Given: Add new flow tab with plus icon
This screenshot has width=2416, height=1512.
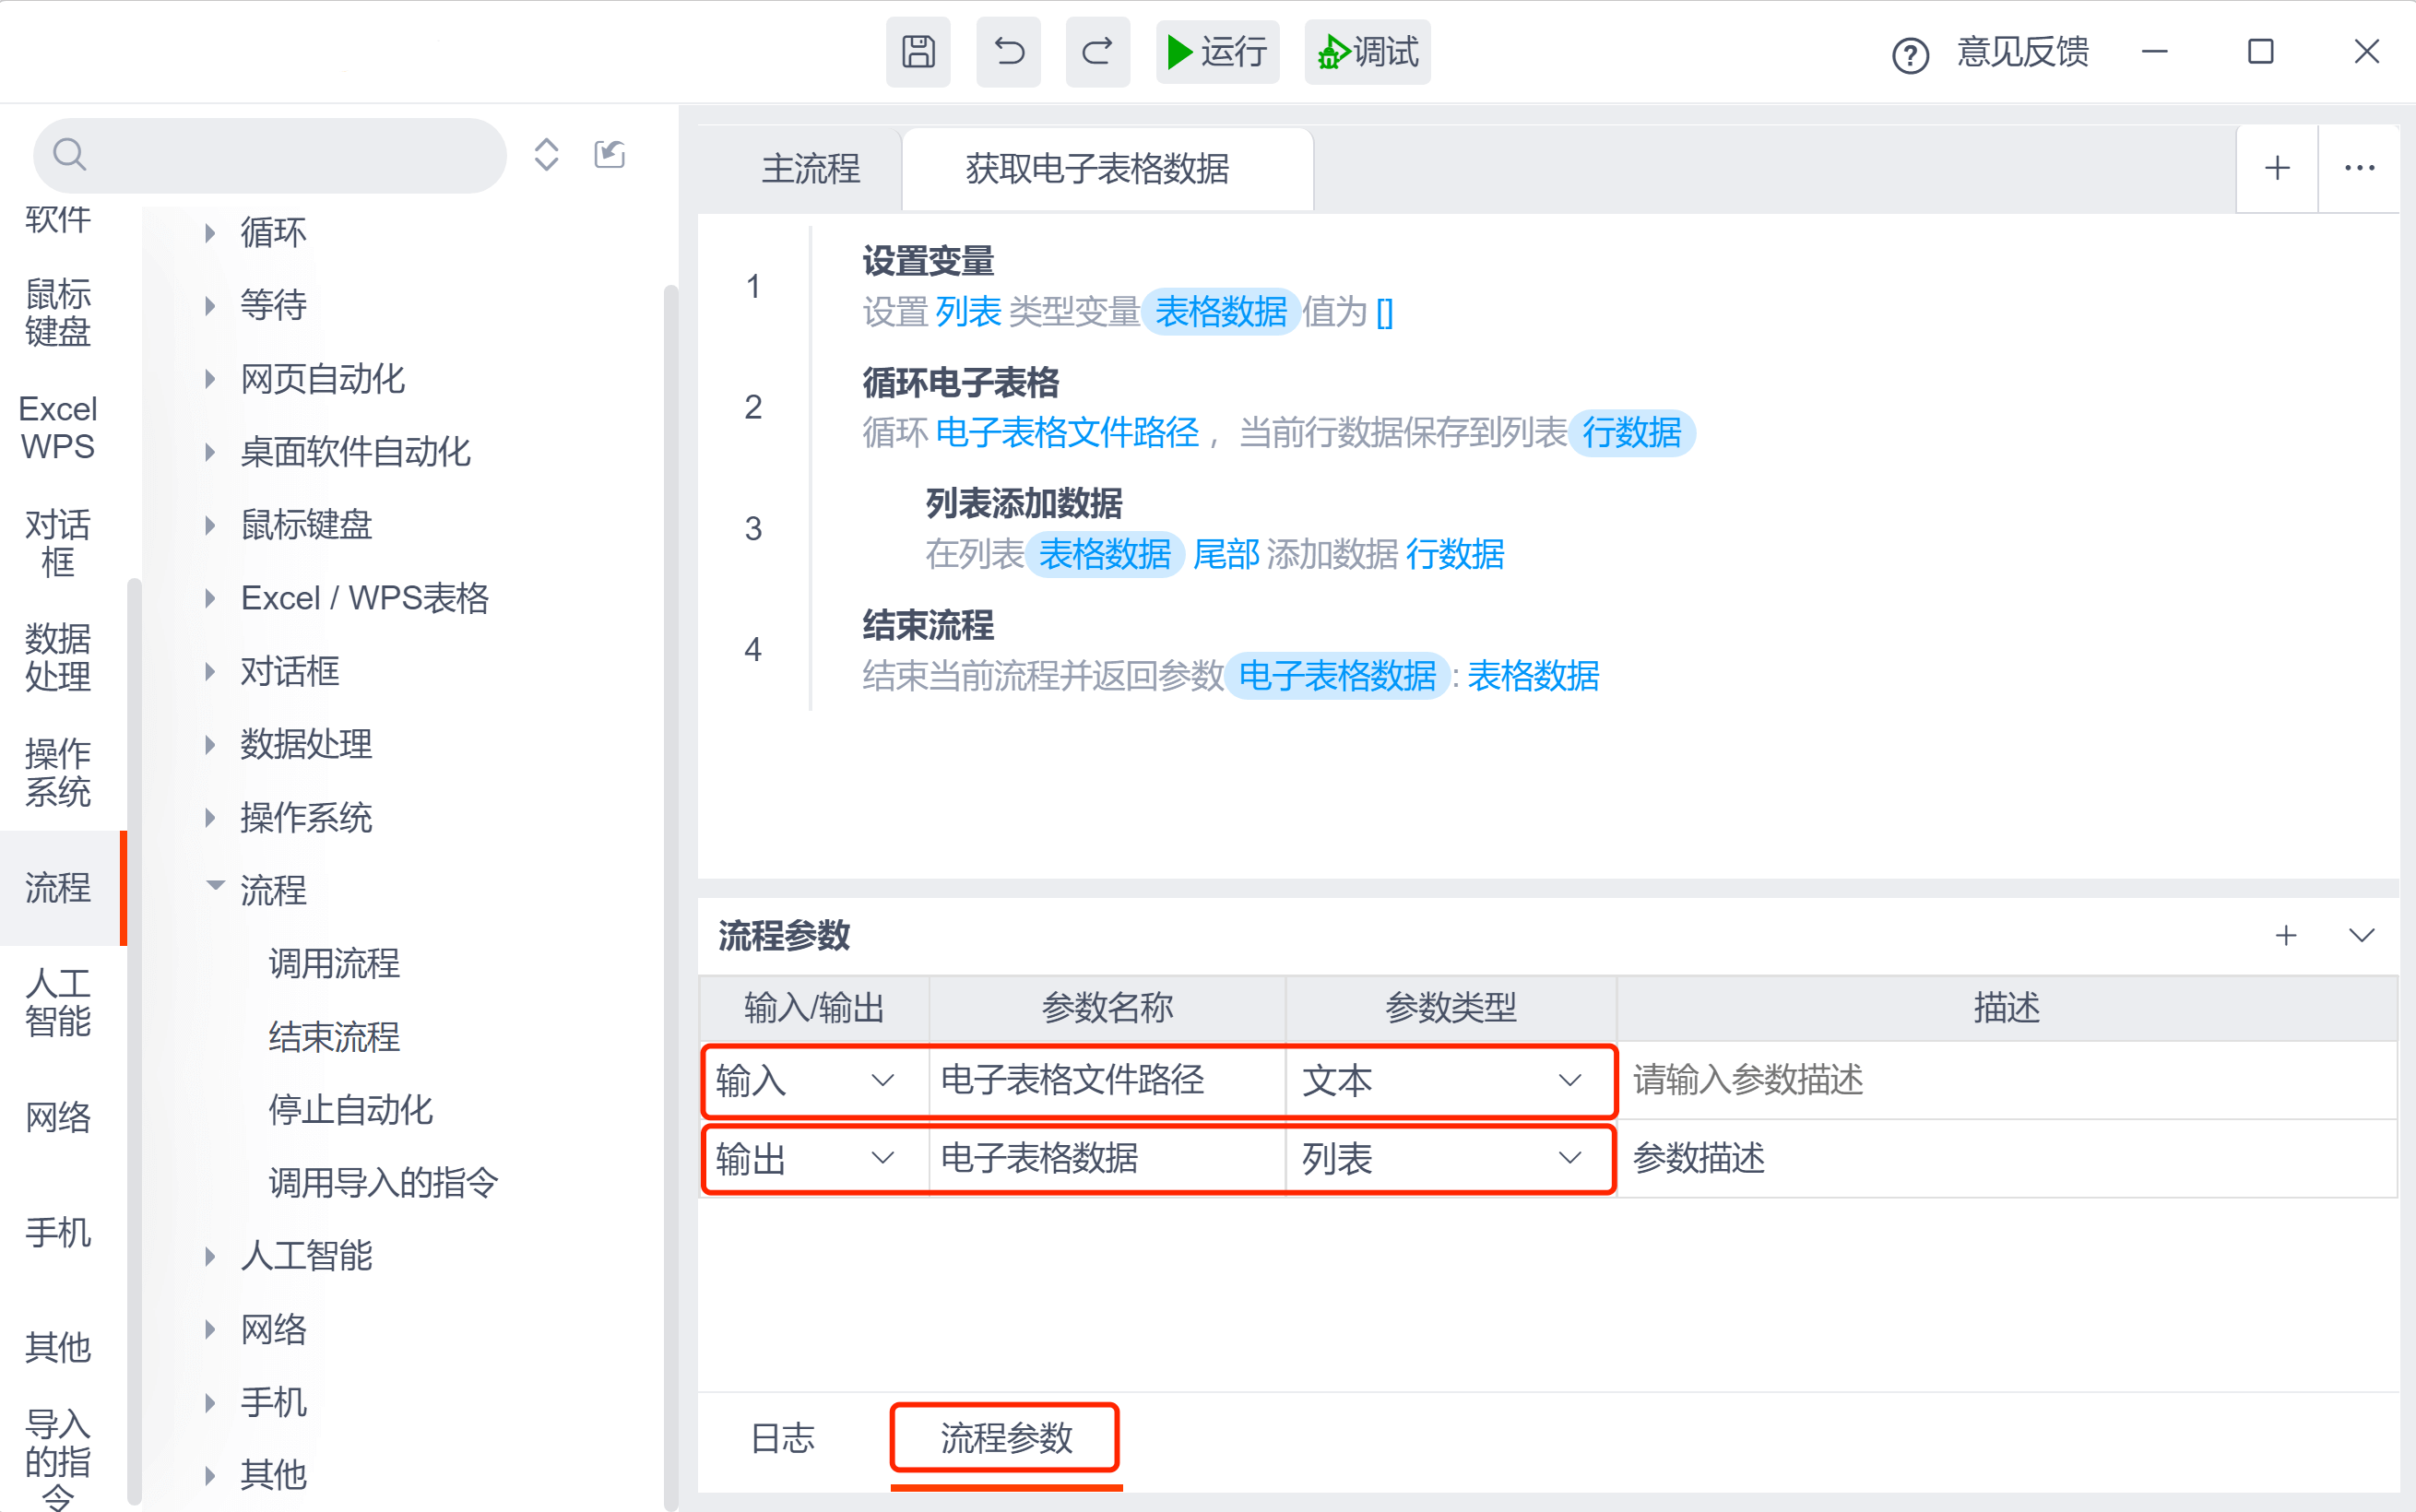Looking at the screenshot, I should pyautogui.click(x=2276, y=168).
